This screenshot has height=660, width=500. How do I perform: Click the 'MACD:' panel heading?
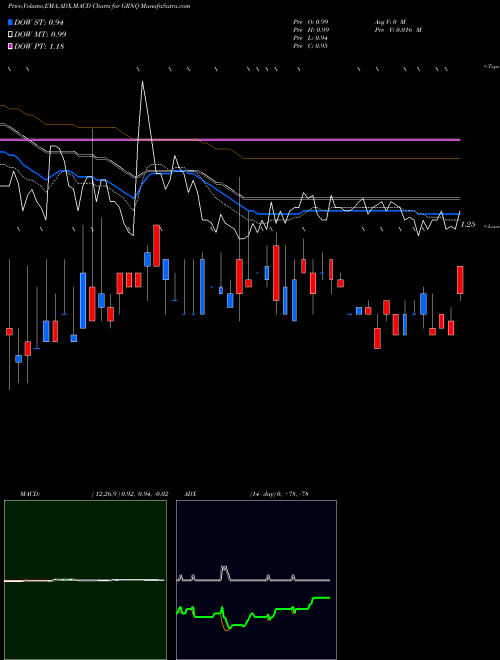pyautogui.click(x=30, y=494)
